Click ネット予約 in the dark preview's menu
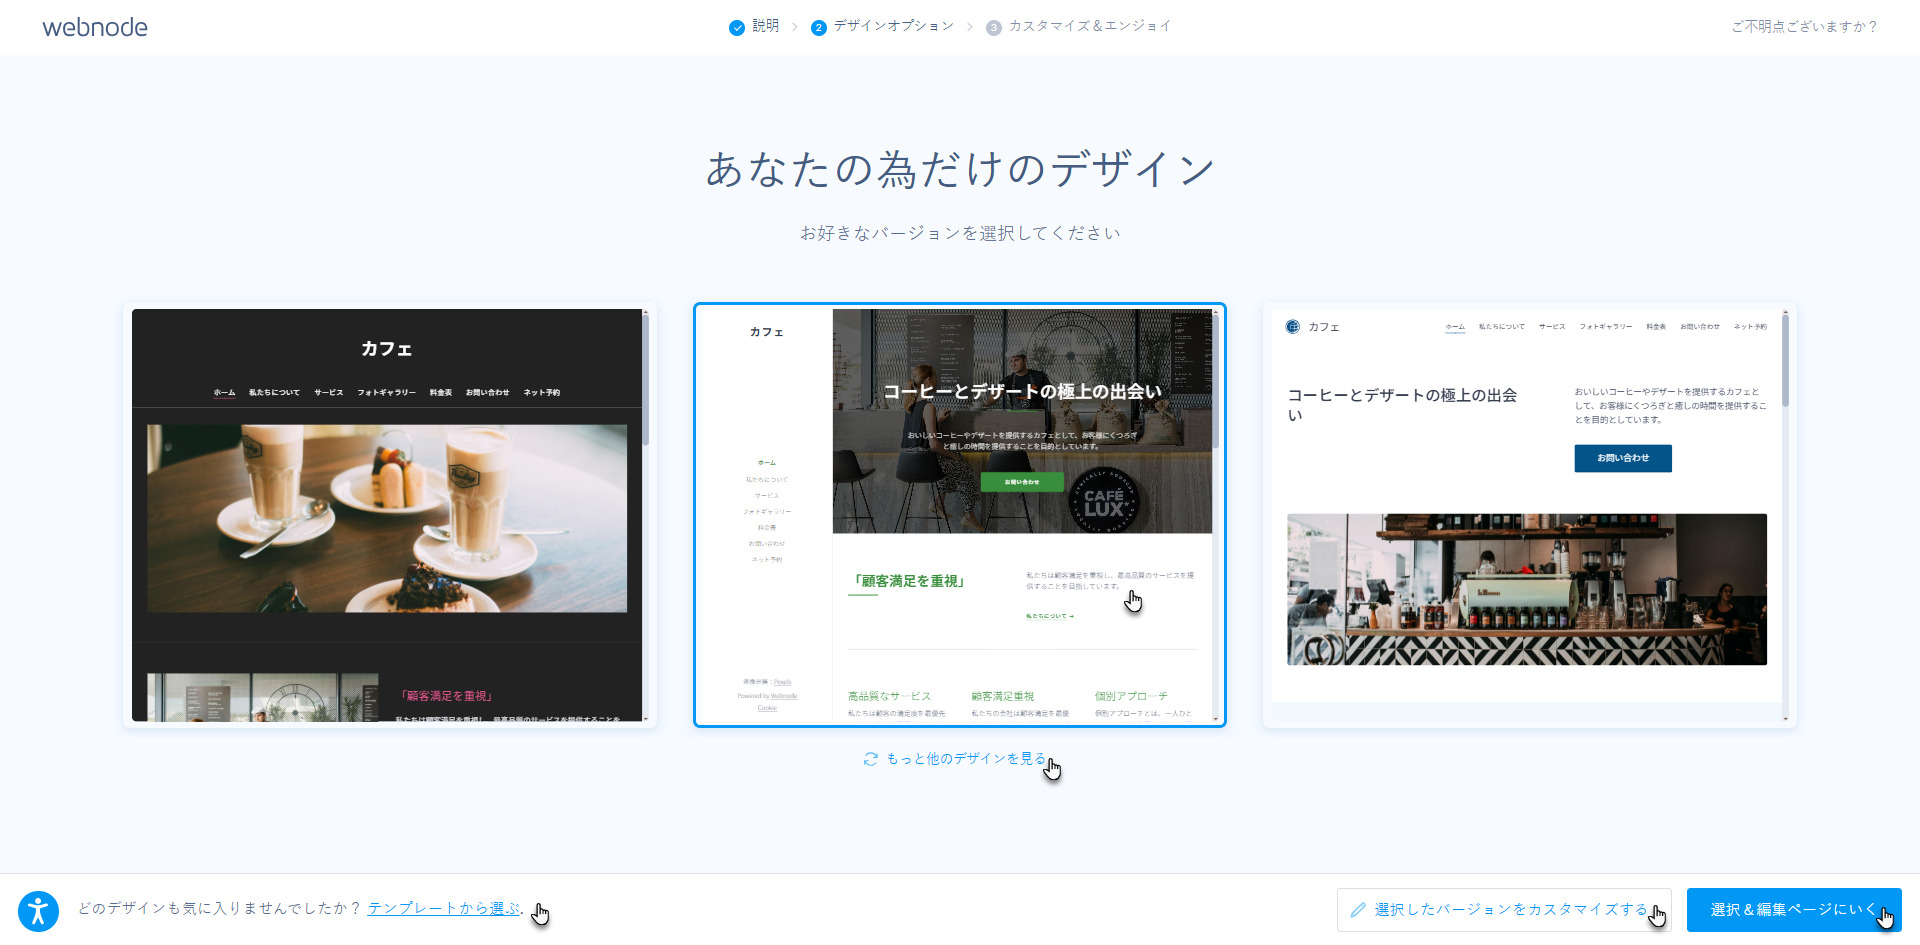 542,393
